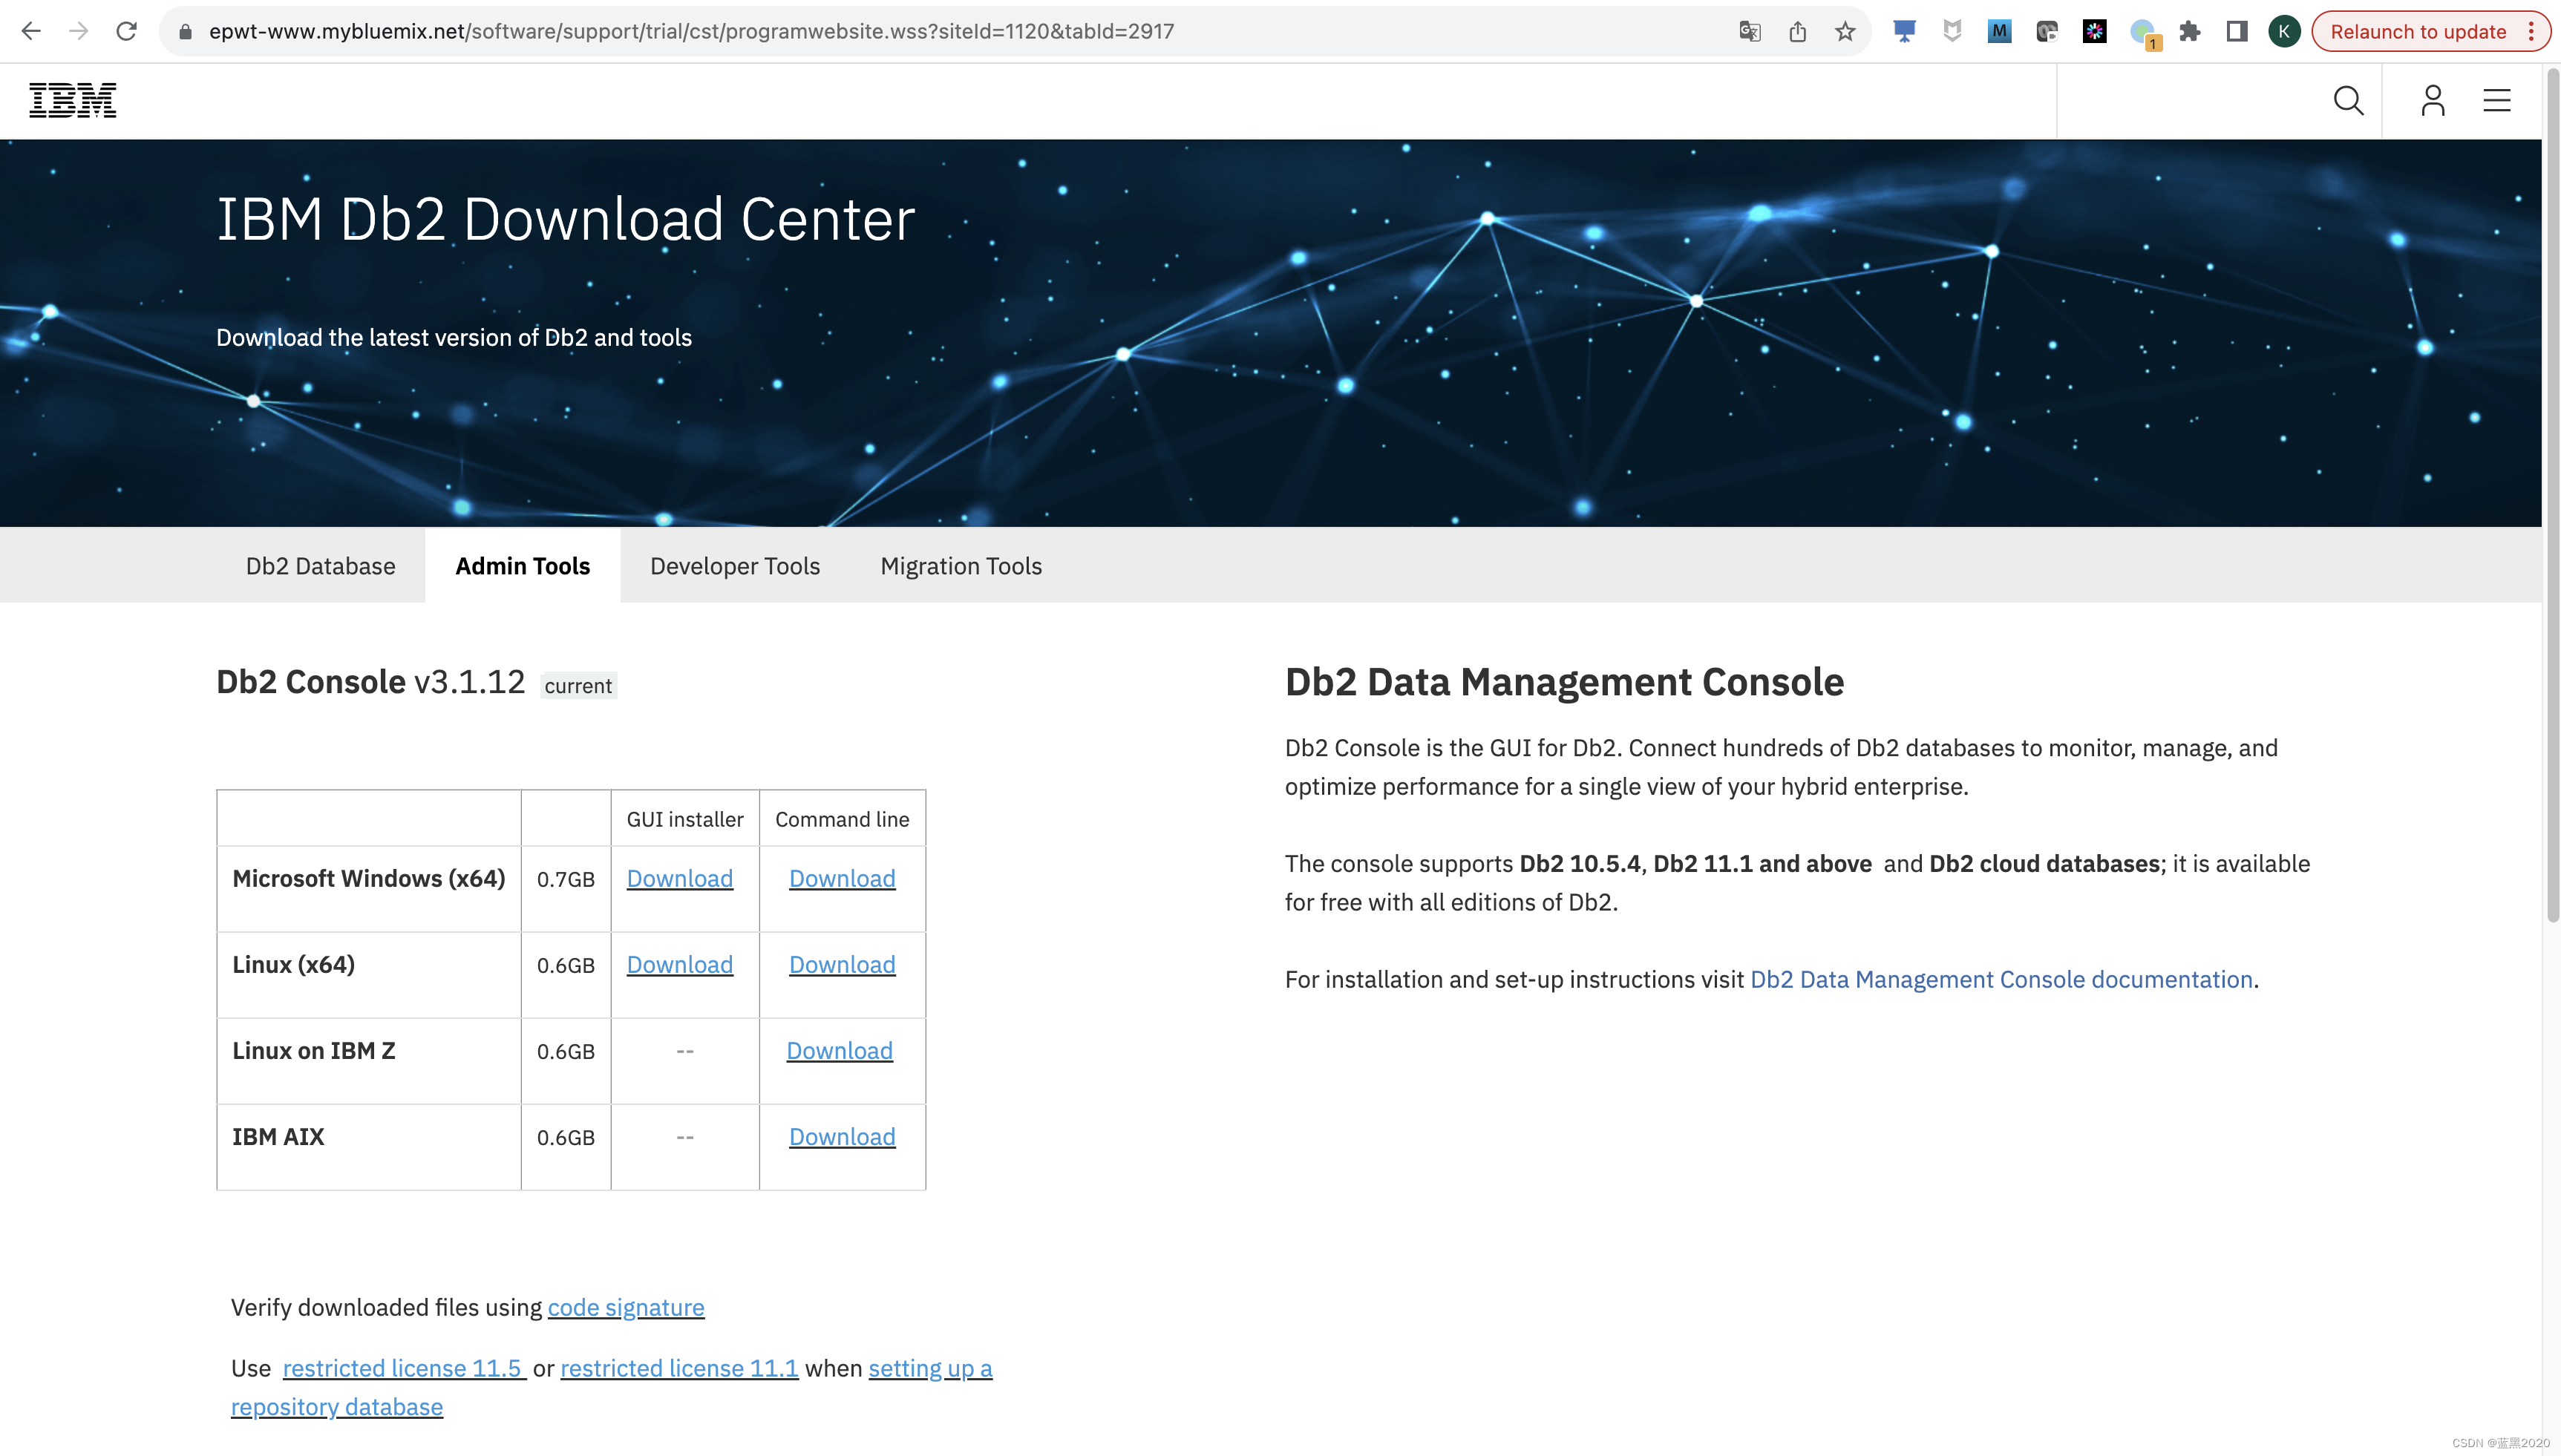Open the Google Translate icon in the address bar

pyautogui.click(x=1749, y=31)
